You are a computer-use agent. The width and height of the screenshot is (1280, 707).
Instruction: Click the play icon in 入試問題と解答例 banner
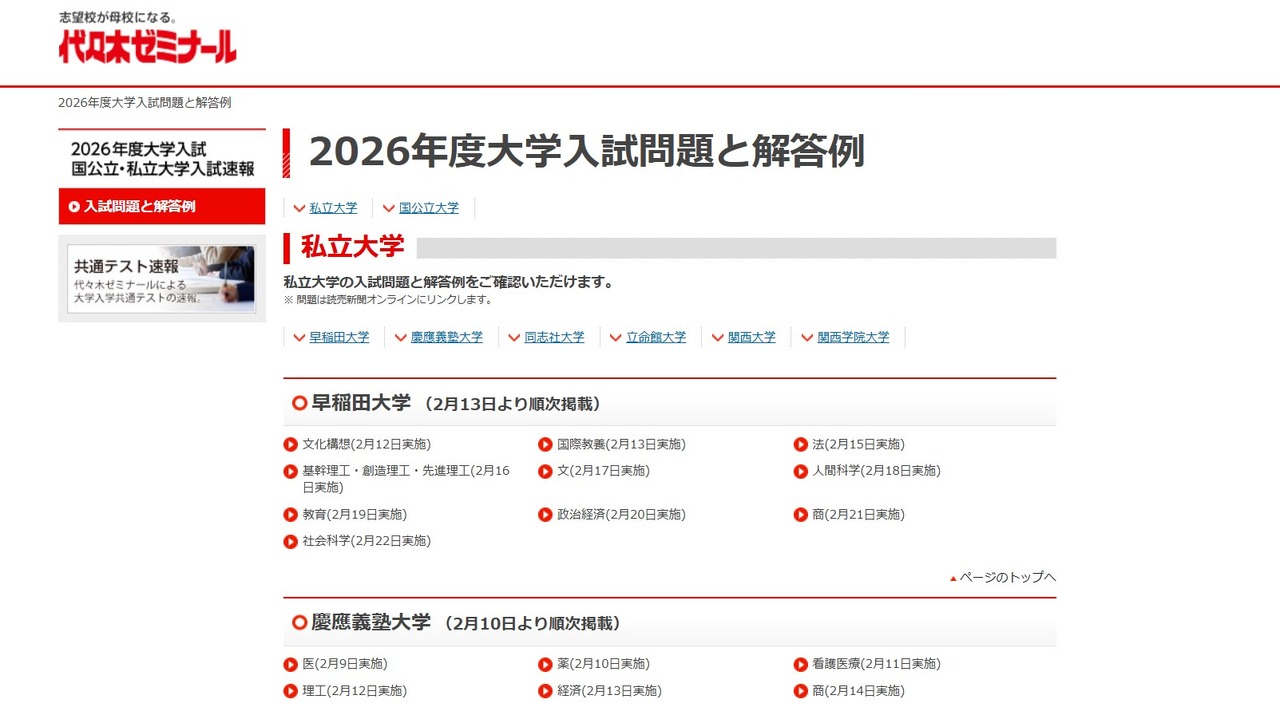point(74,206)
